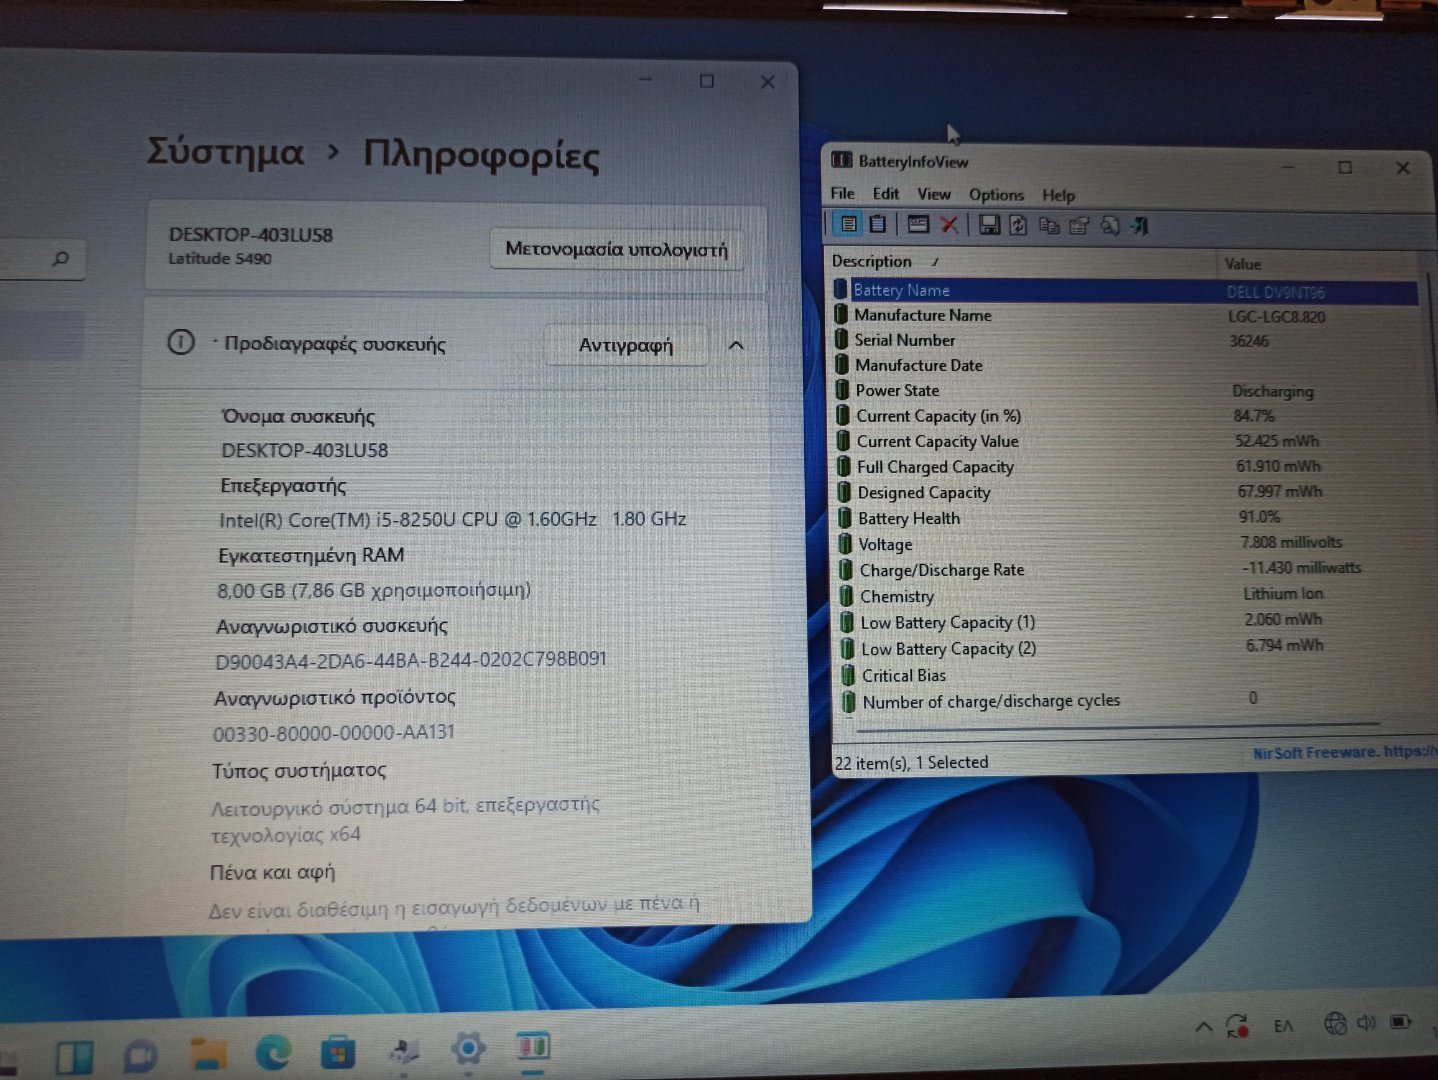Click the BatteryInfoView title bar app icon
This screenshot has width=1438, height=1080.
tap(842, 160)
